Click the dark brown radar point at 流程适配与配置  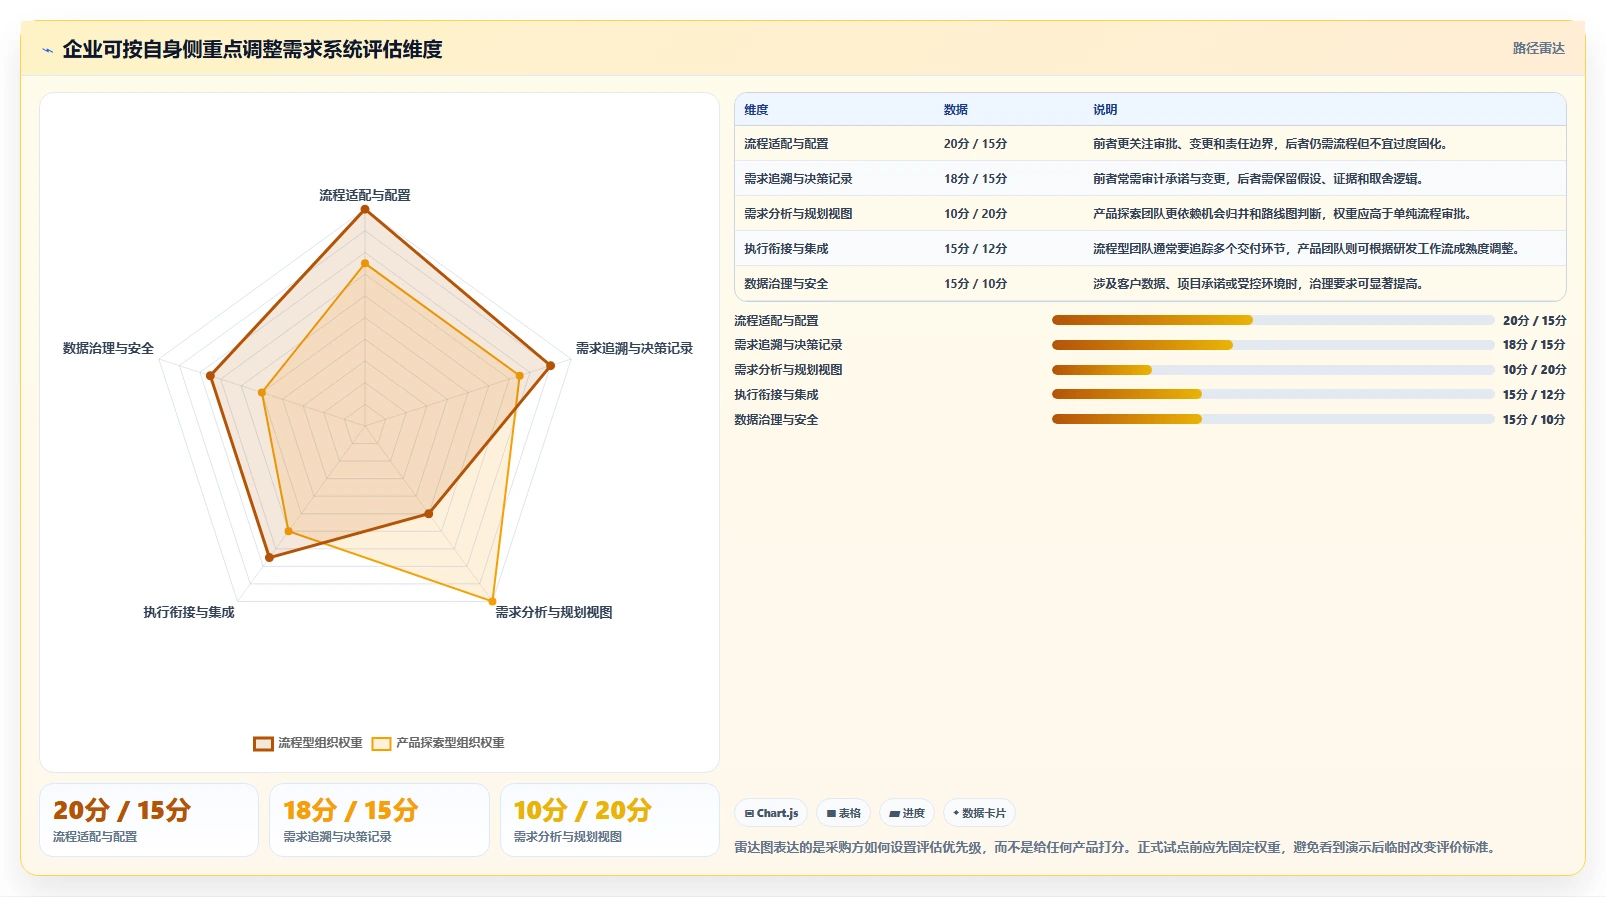365,209
